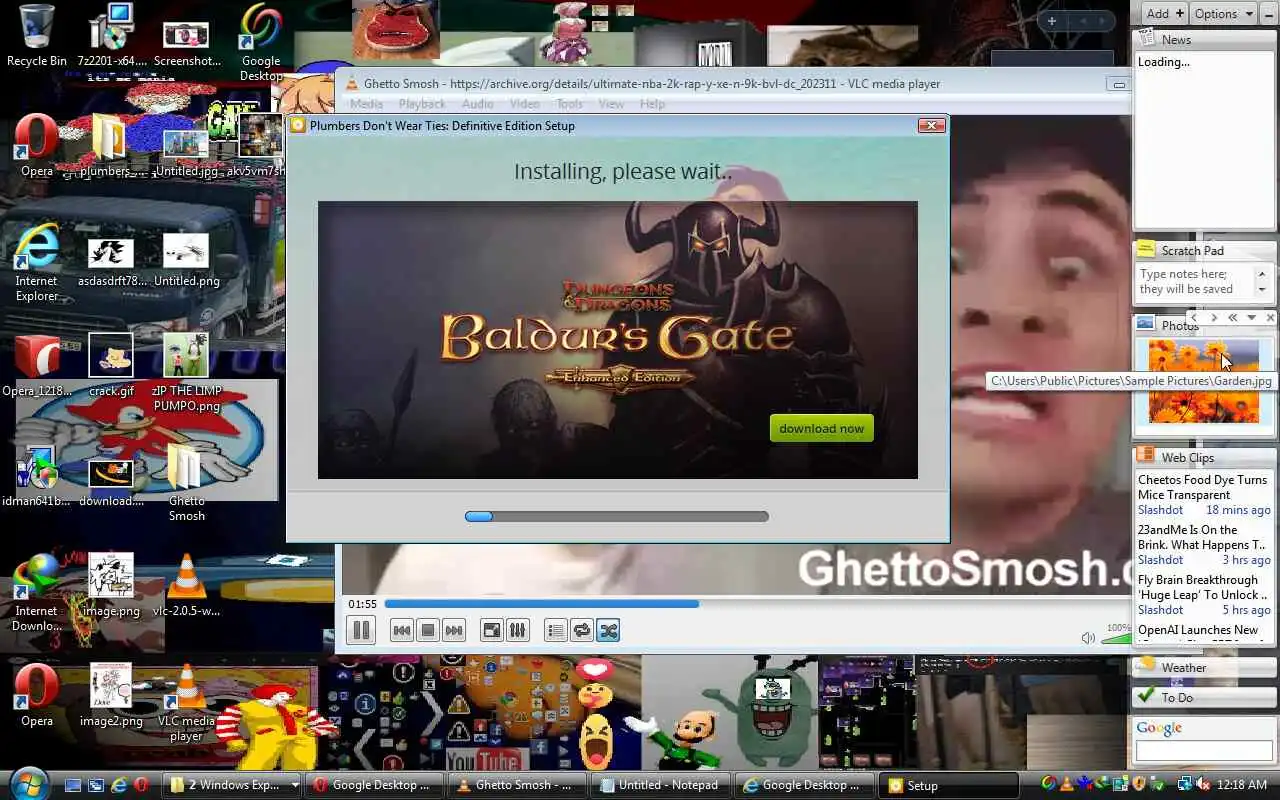Mute audio via VLC speaker icon

[1088, 638]
